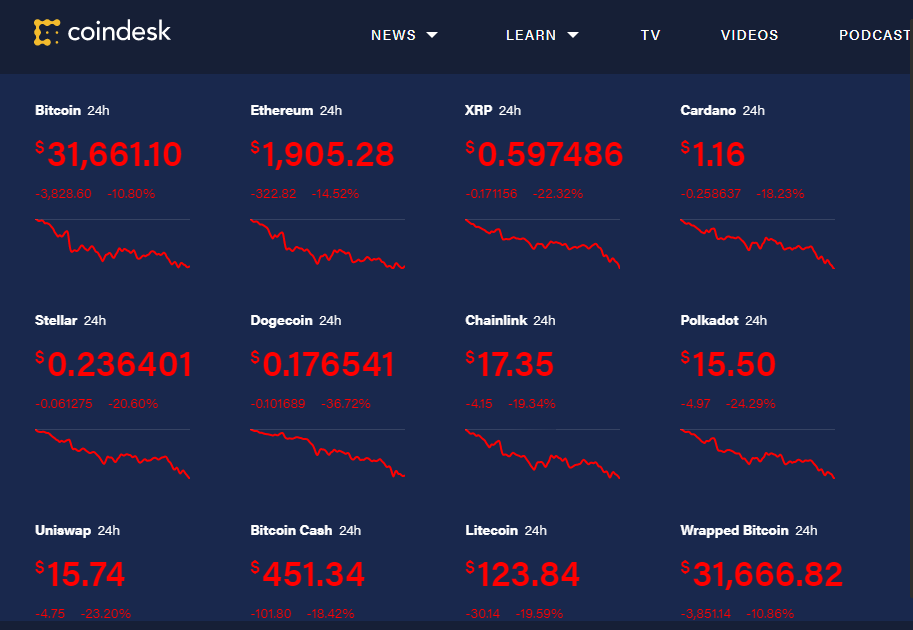This screenshot has height=630, width=913.
Task: Click the Bitcoin coin name link
Action: click(x=58, y=111)
